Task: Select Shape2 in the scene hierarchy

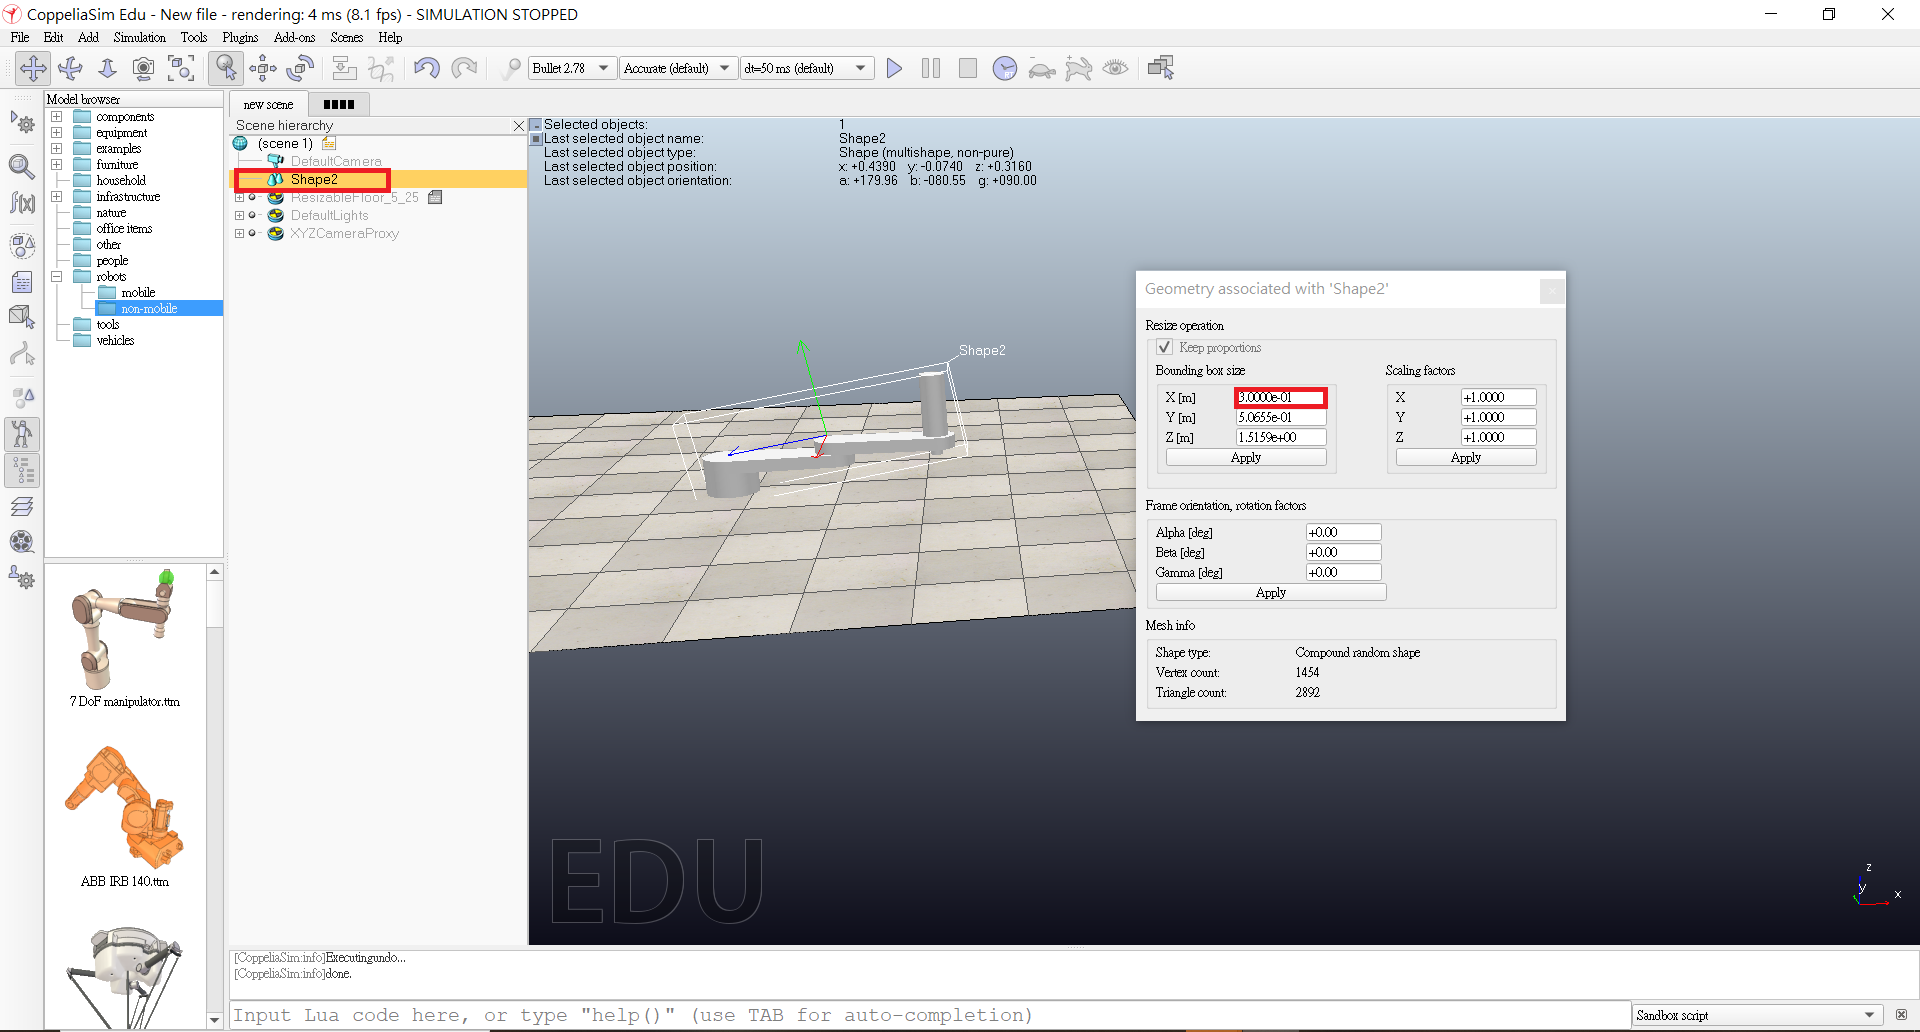Action: point(313,180)
